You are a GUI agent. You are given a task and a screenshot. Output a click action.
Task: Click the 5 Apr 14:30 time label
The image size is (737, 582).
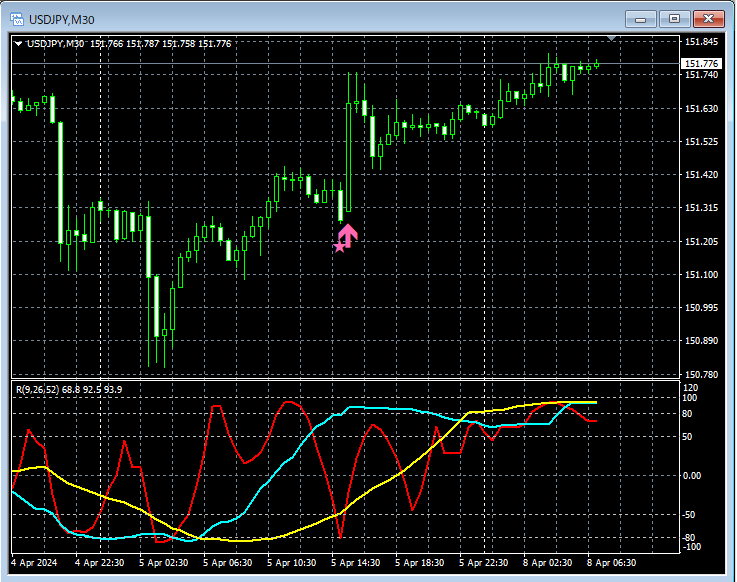tap(355, 563)
